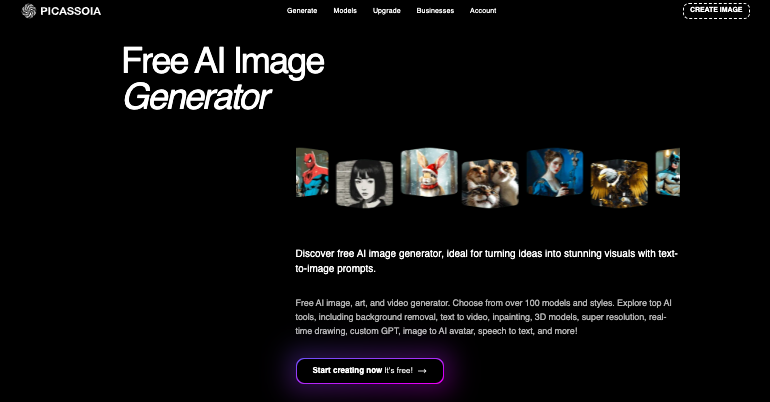Screen dimensions: 770x402
Task: Click the Picassoia swirl logo icon
Action: click(x=29, y=11)
